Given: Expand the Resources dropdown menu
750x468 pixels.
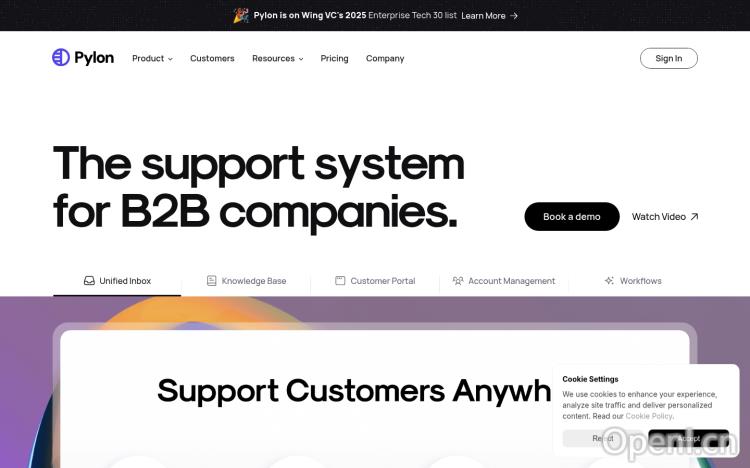Looking at the screenshot, I should coord(277,58).
